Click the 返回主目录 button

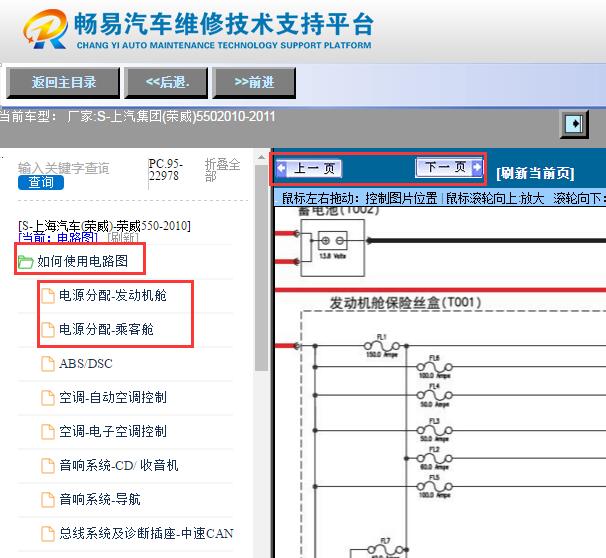pos(63,82)
